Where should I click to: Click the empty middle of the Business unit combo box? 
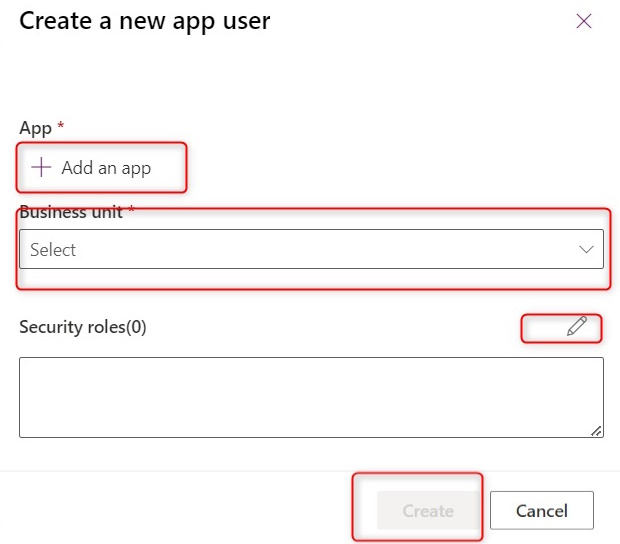click(300, 250)
